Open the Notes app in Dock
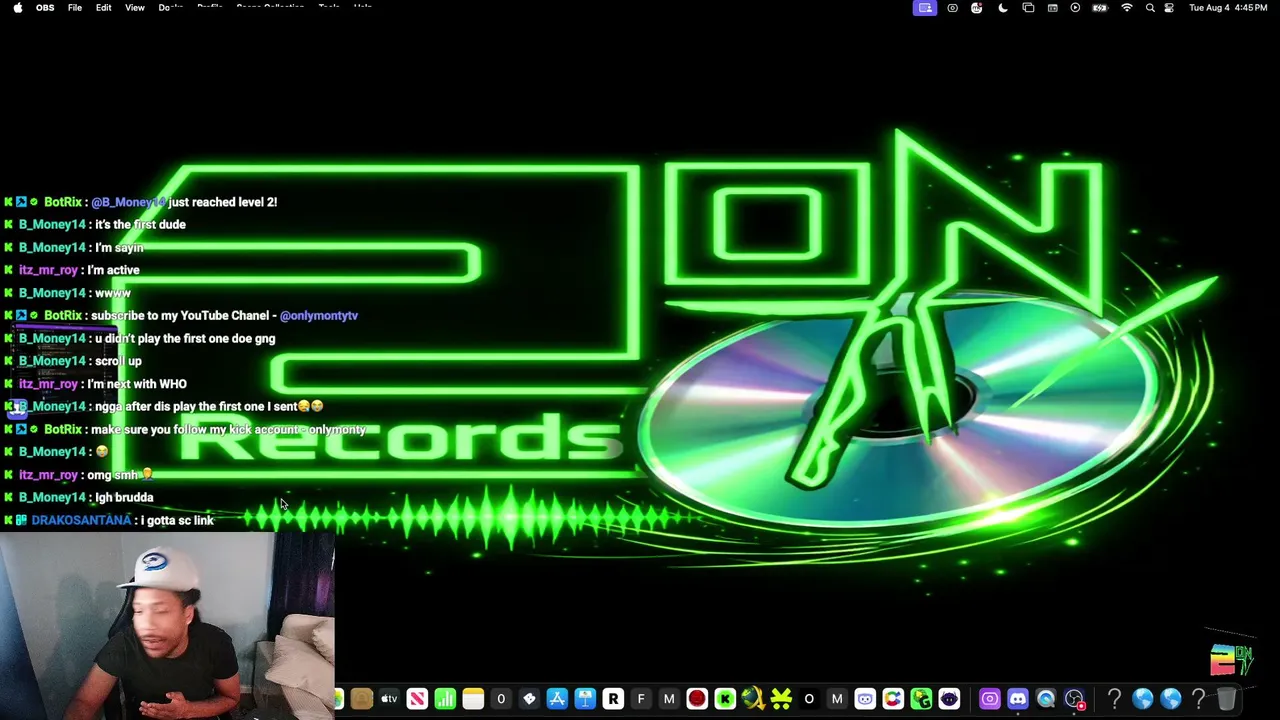This screenshot has width=1280, height=720. coord(473,698)
